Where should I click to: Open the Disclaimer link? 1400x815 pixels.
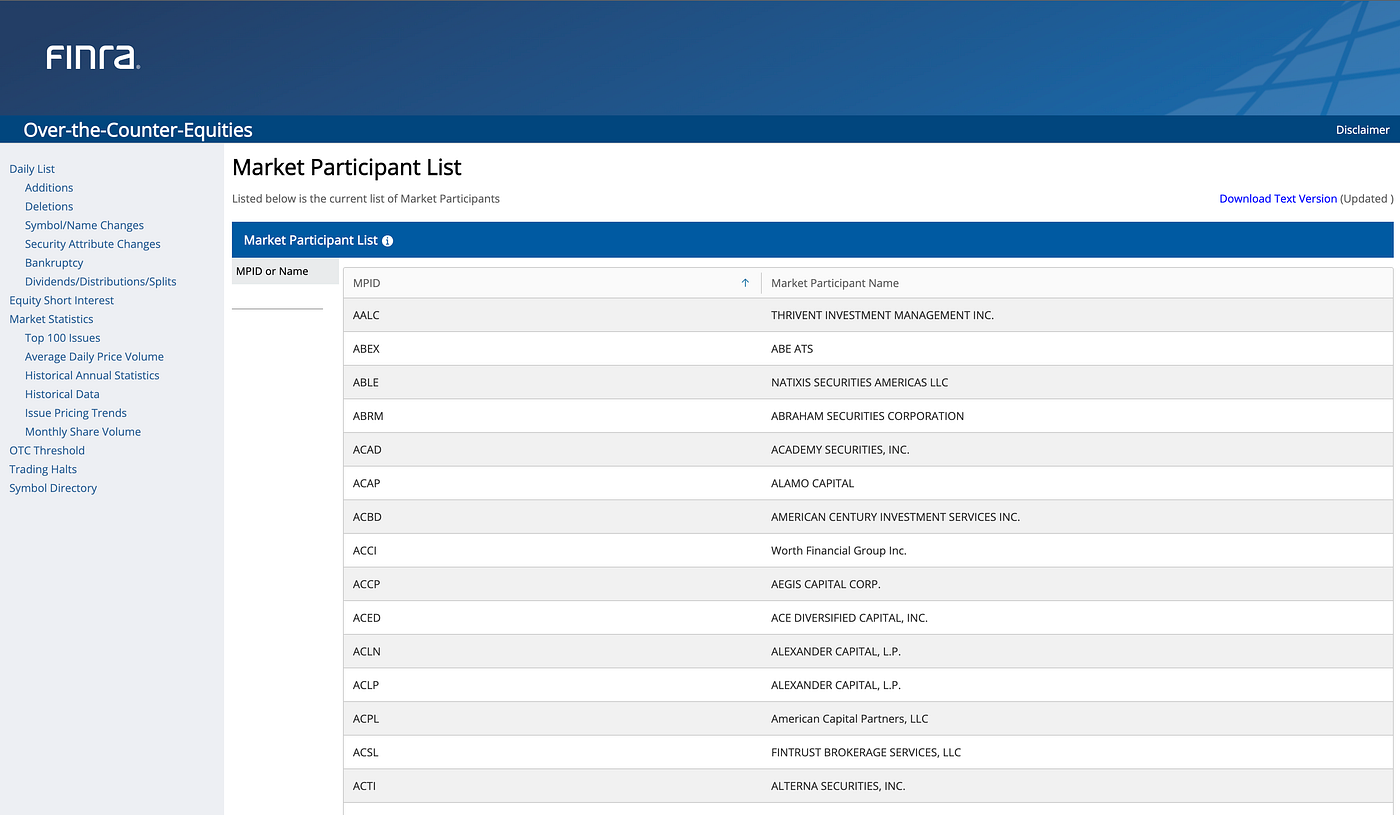pyautogui.click(x=1362, y=130)
